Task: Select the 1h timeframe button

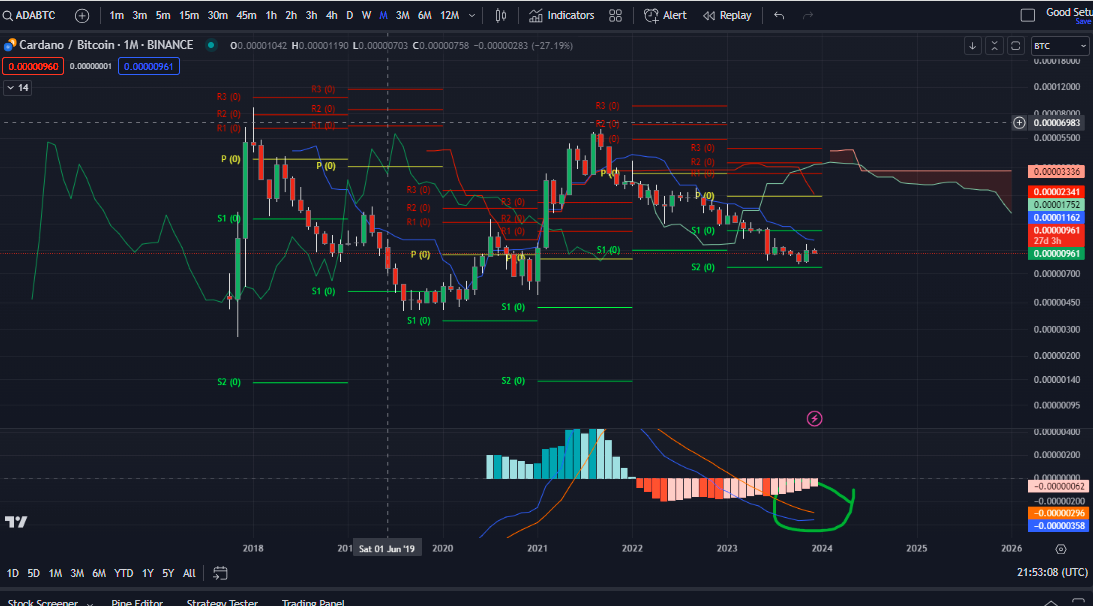Action: point(270,16)
